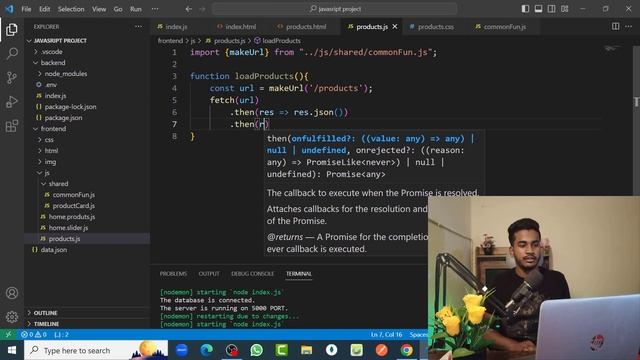
Task: Expand the Timeline section
Action: 87,324
